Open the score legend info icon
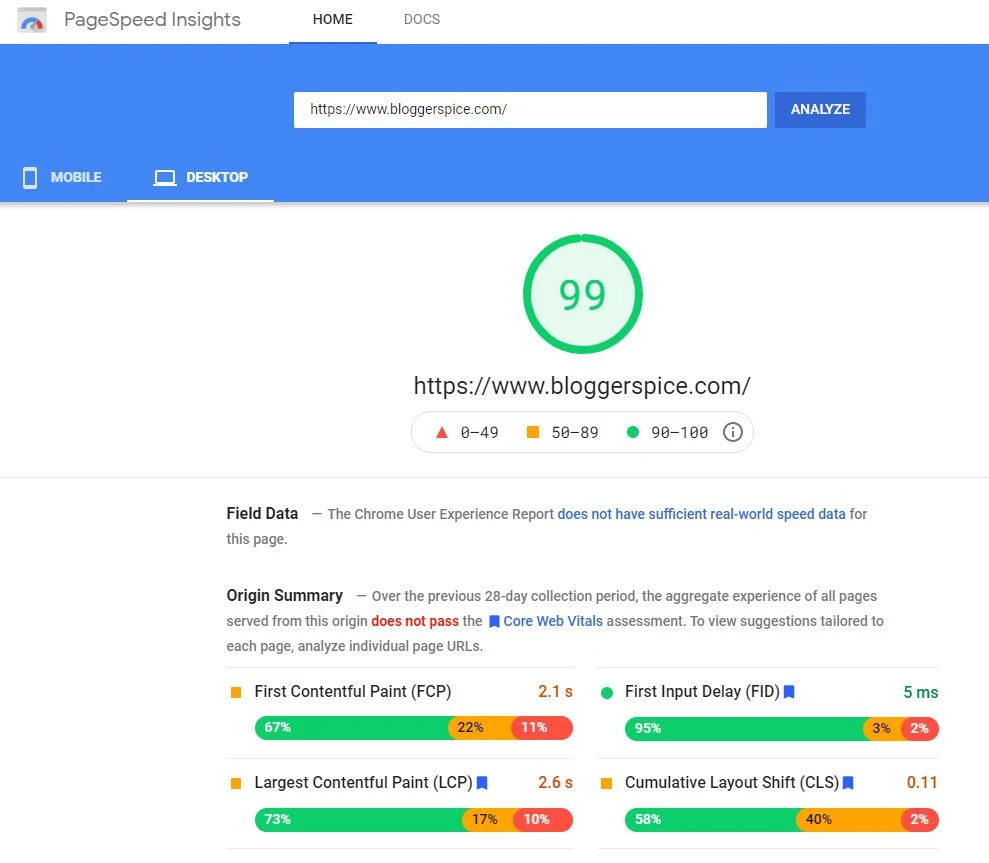 tap(732, 432)
